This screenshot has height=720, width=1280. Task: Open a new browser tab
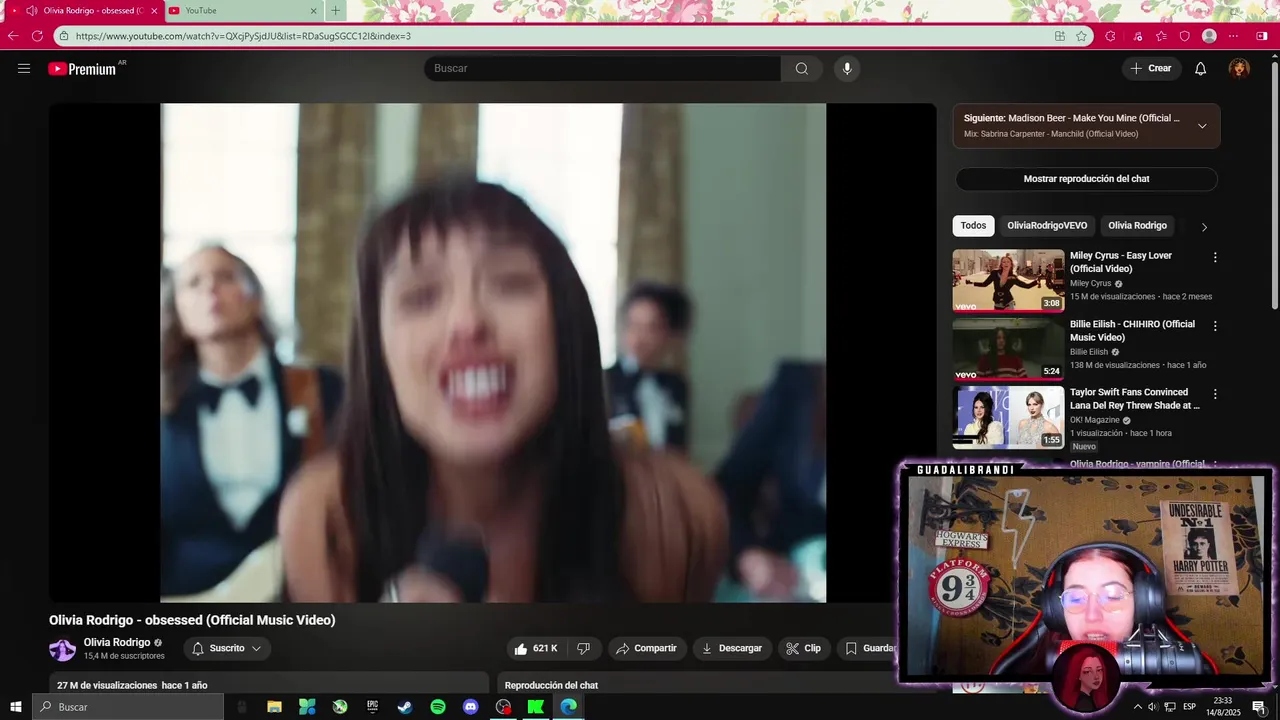pyautogui.click(x=335, y=11)
